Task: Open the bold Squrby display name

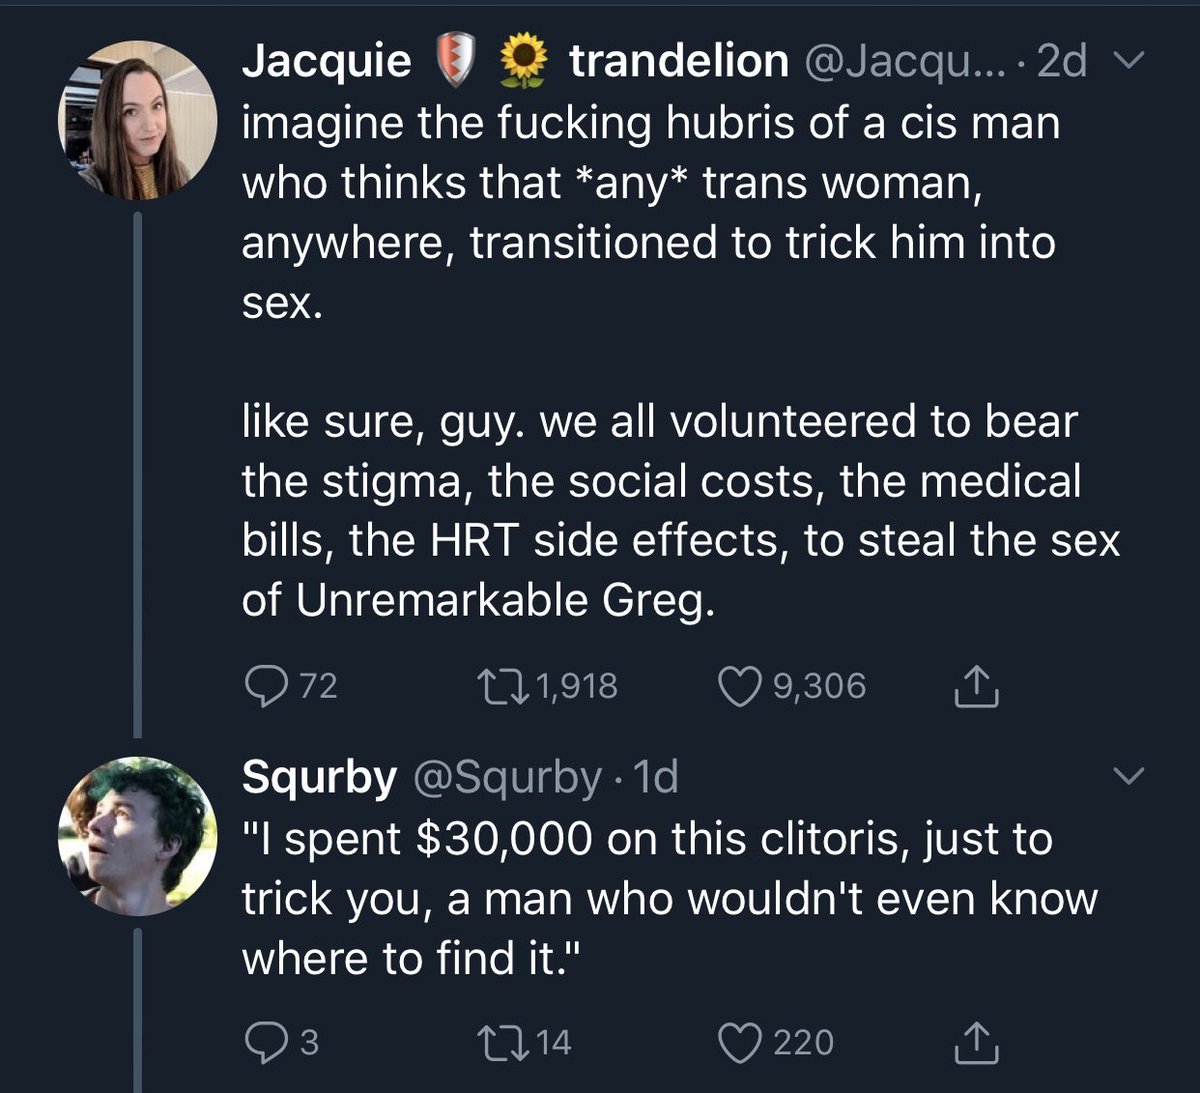Action: point(319,778)
